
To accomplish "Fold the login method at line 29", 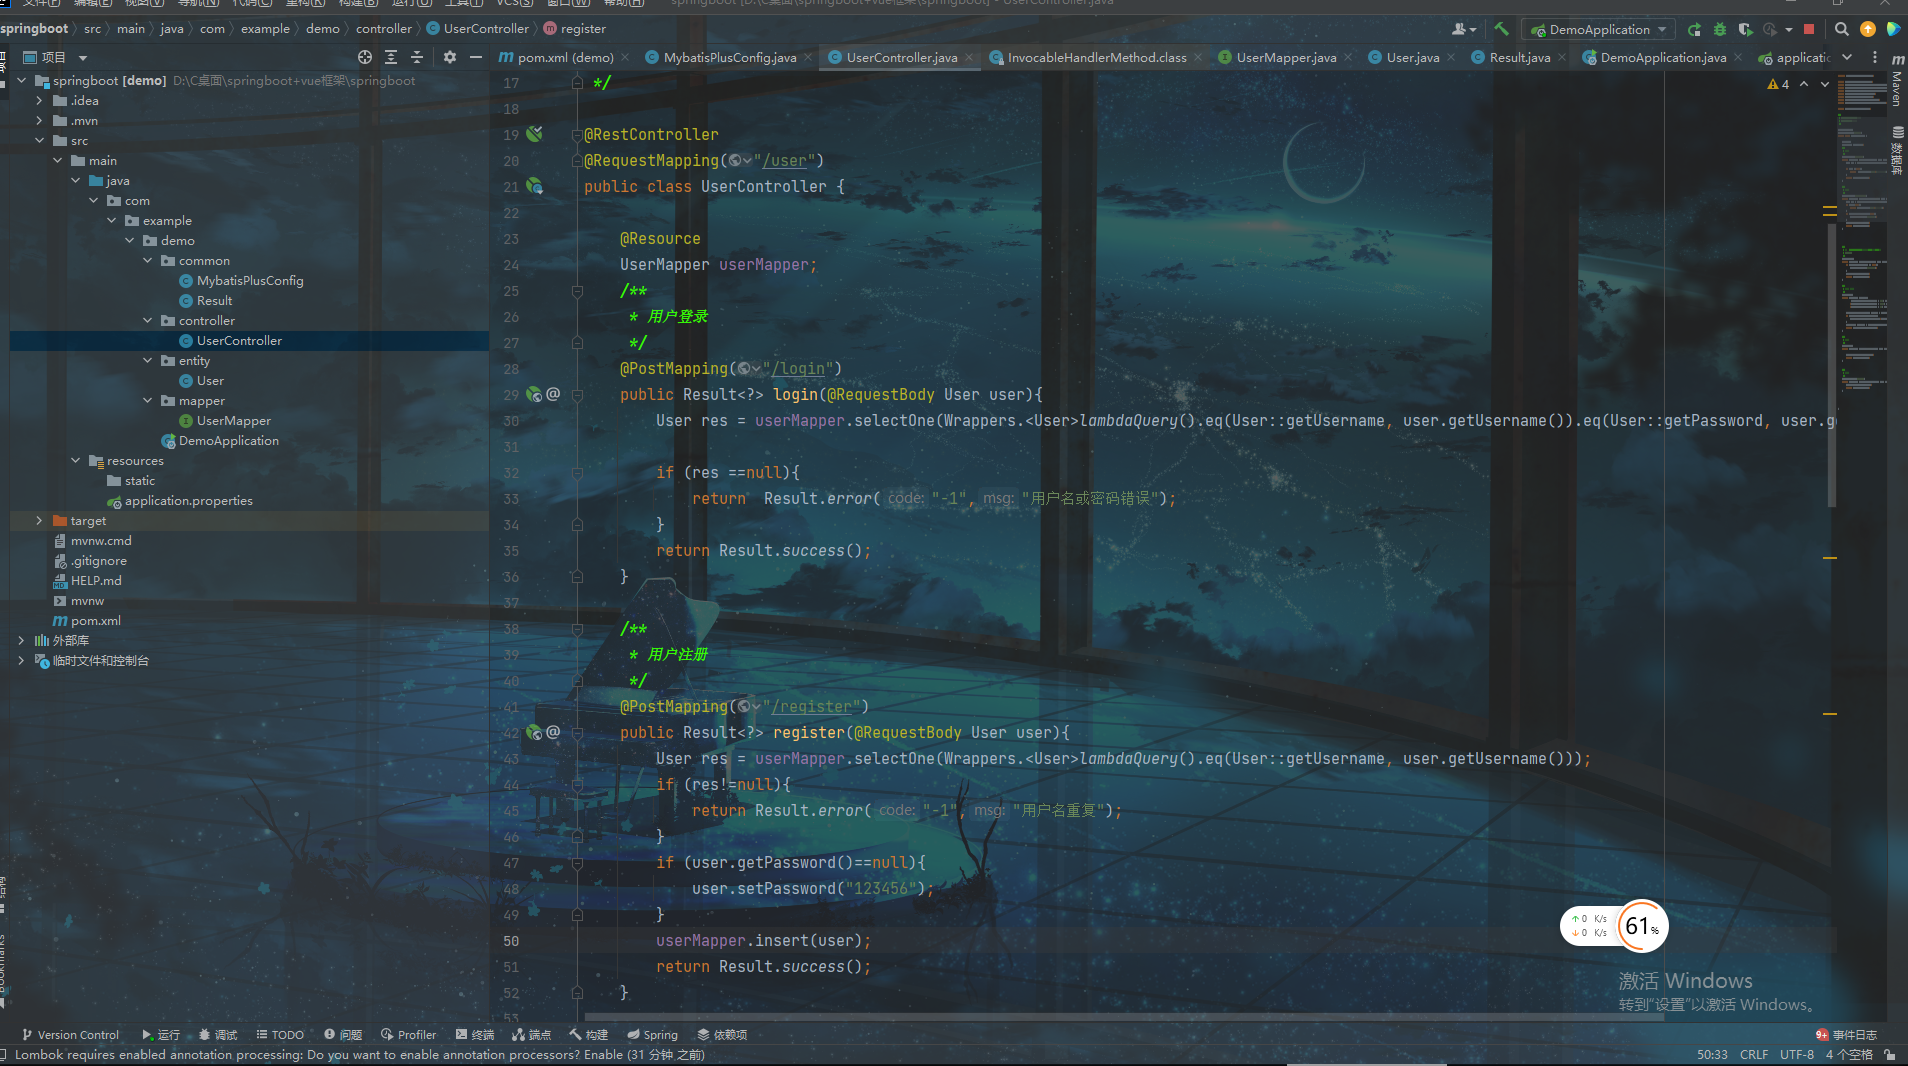I will (577, 394).
